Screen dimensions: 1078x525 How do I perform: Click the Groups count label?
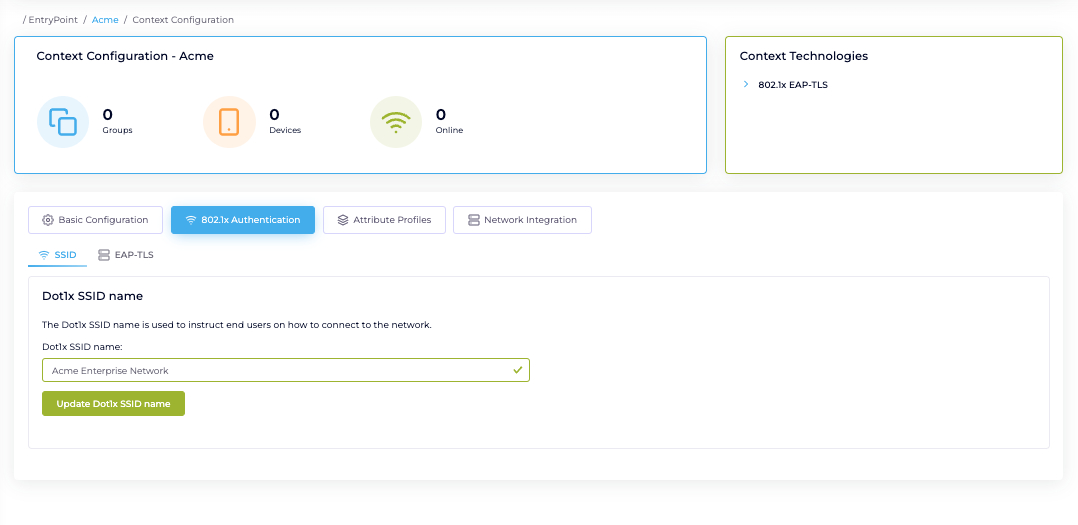pyautogui.click(x=117, y=130)
